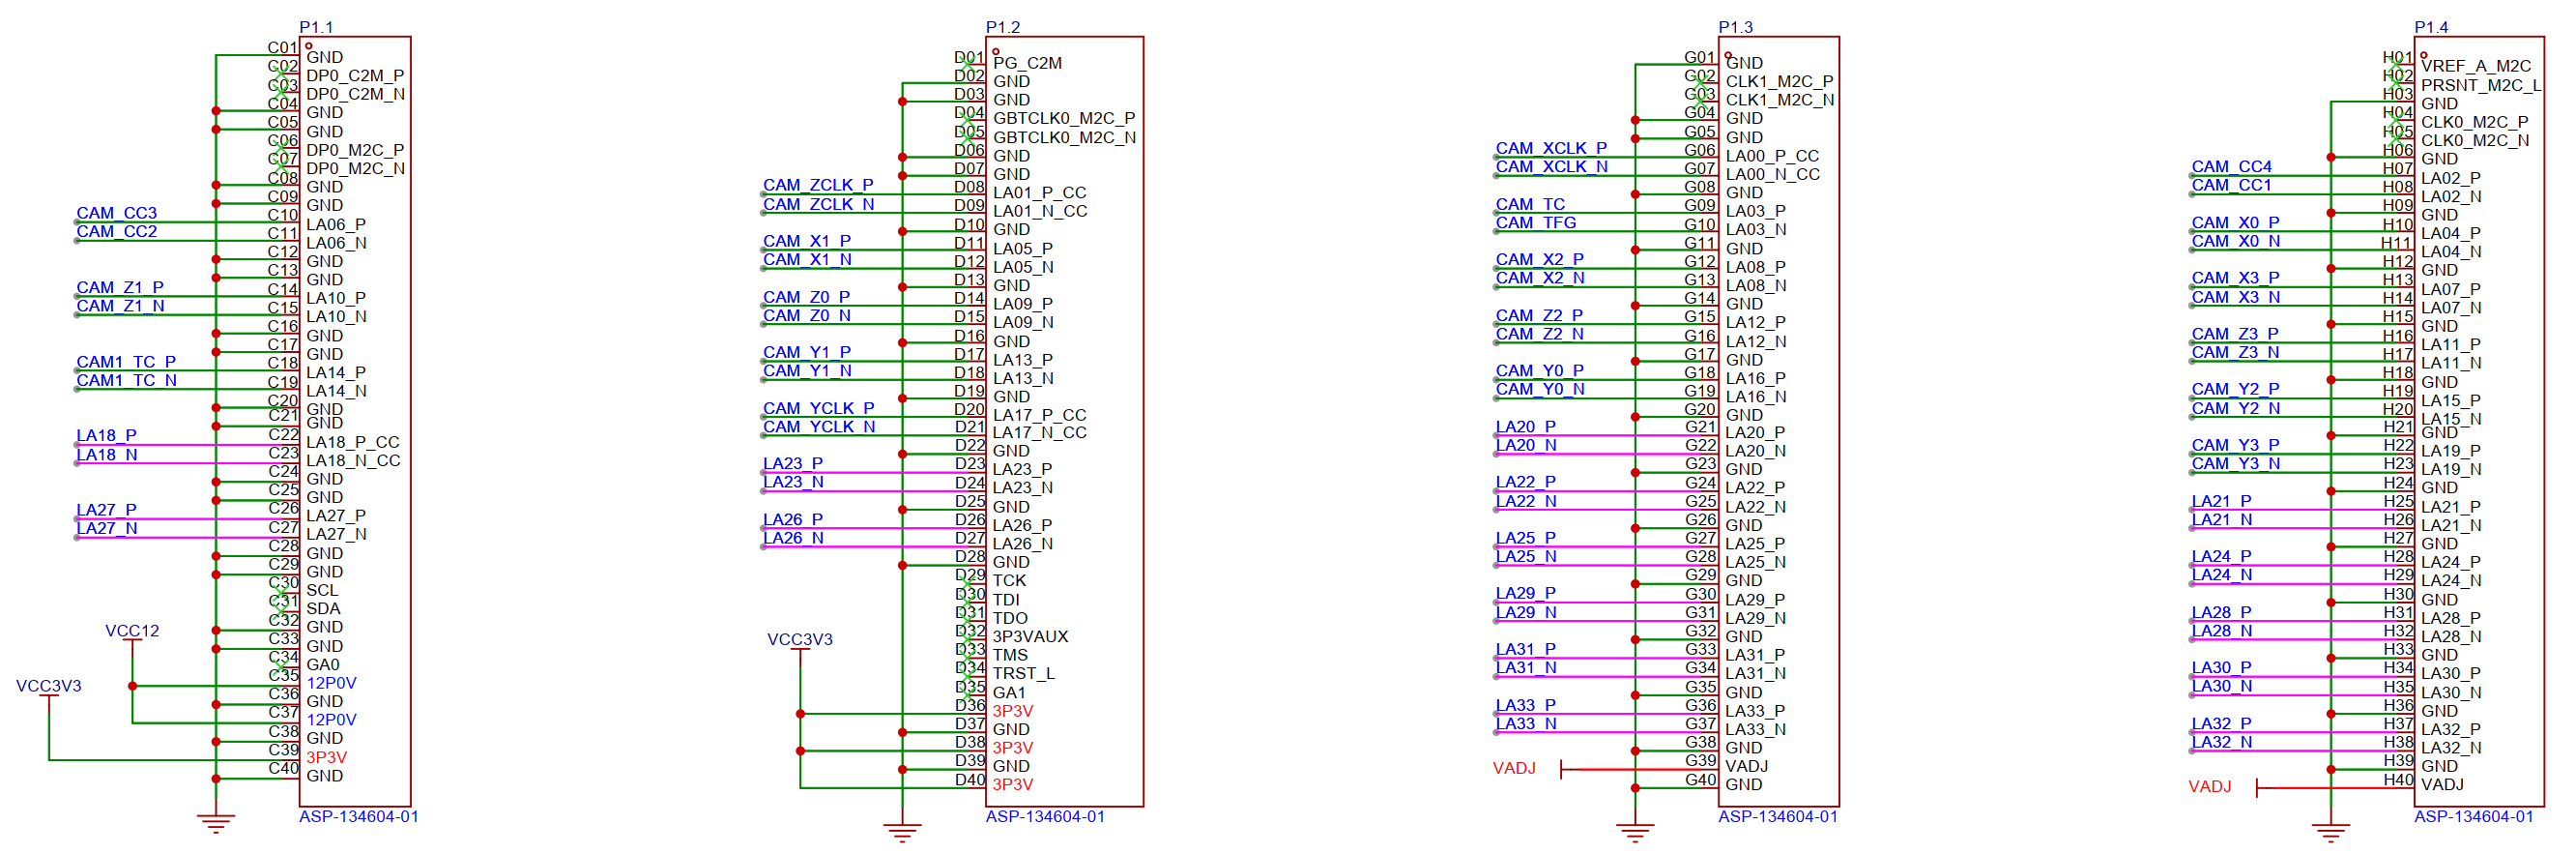The image size is (2576, 854).
Task: Select the CAM_XCLK_P net label
Action: (x=1551, y=148)
